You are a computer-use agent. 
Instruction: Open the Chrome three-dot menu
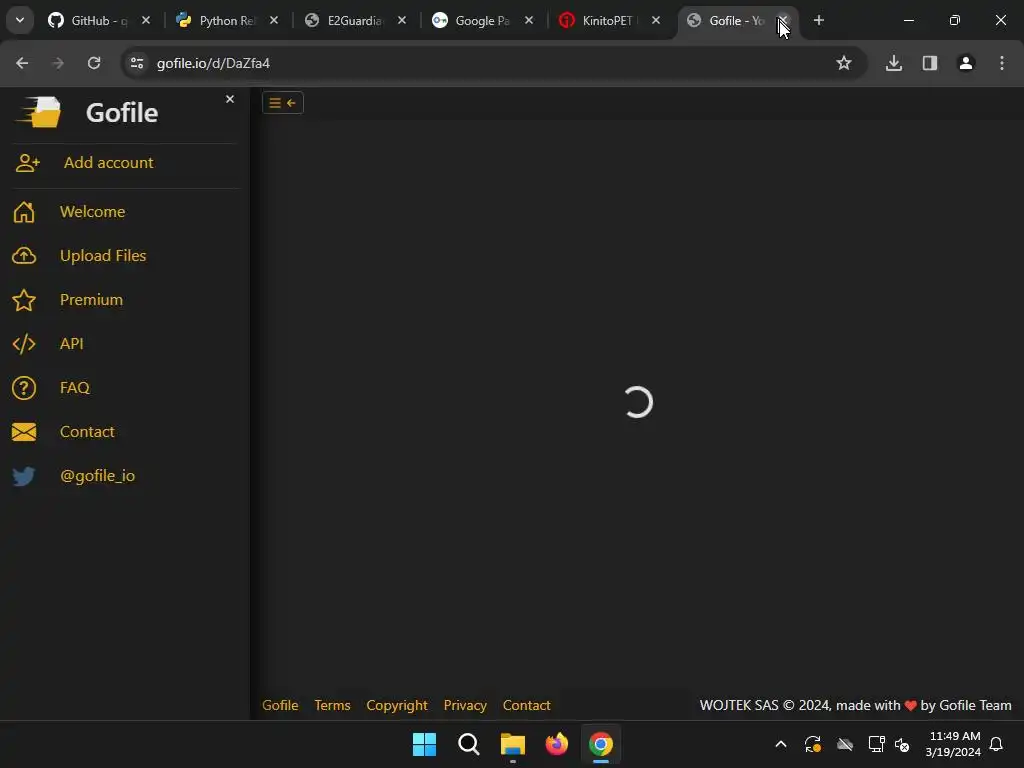[1002, 63]
